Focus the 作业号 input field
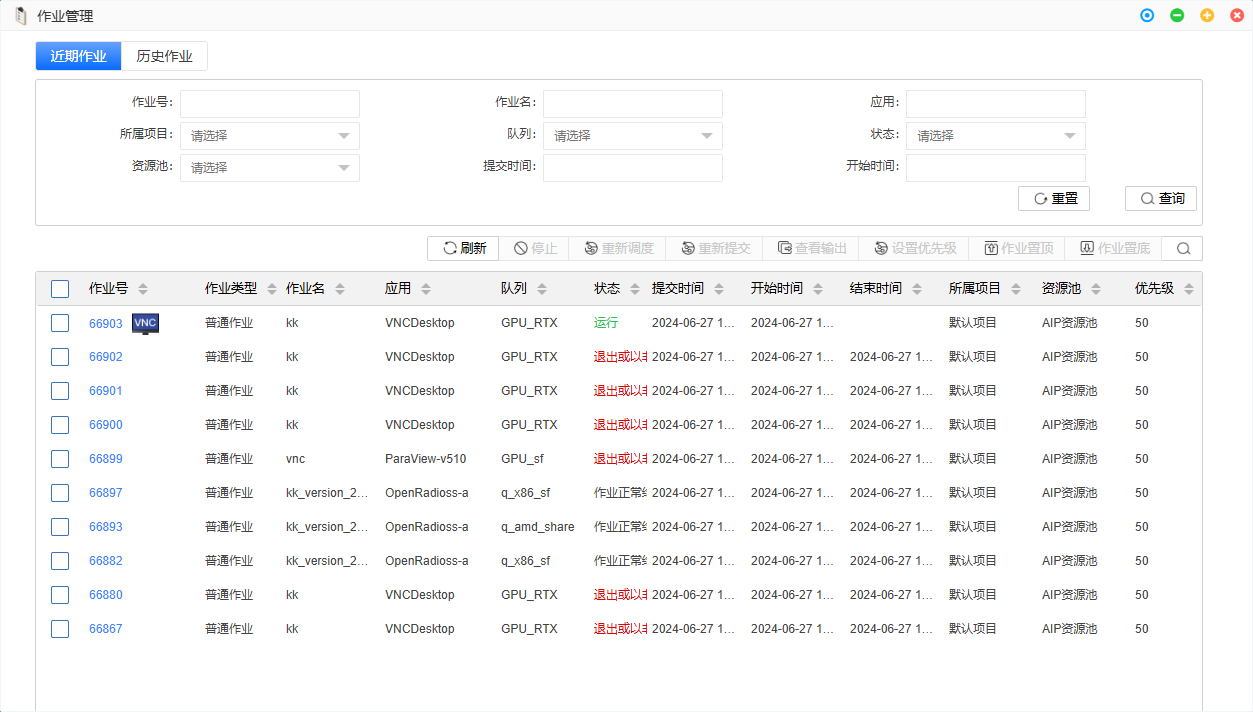This screenshot has height=712, width=1253. (x=270, y=104)
